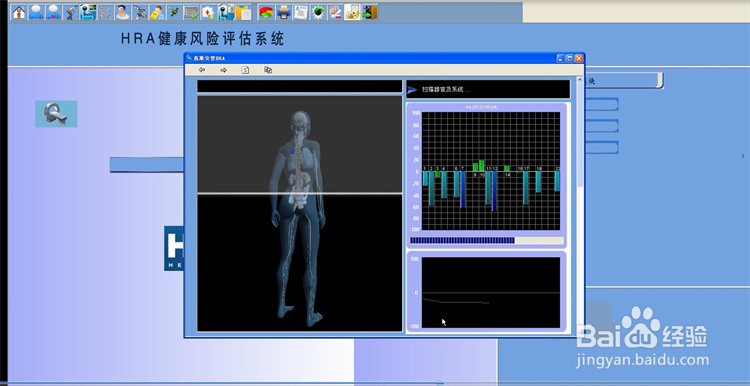Click the HRA window vertical scrollbar
Viewport: 750px width, 386px height.
pyautogui.click(x=580, y=205)
